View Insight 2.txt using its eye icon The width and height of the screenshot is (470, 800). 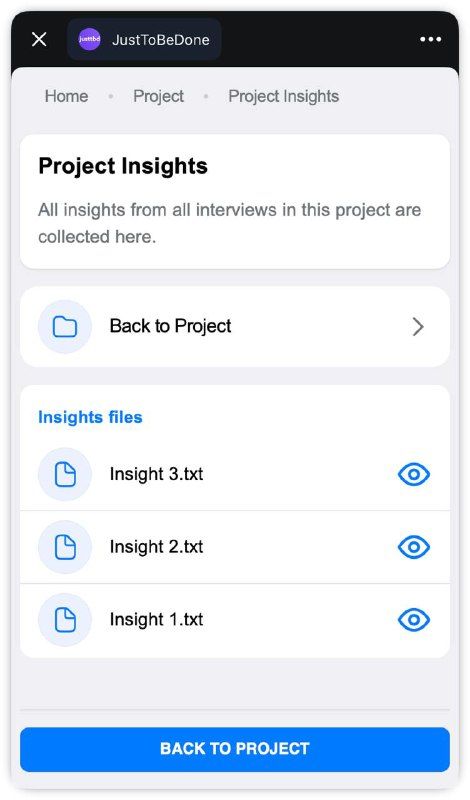coord(414,547)
